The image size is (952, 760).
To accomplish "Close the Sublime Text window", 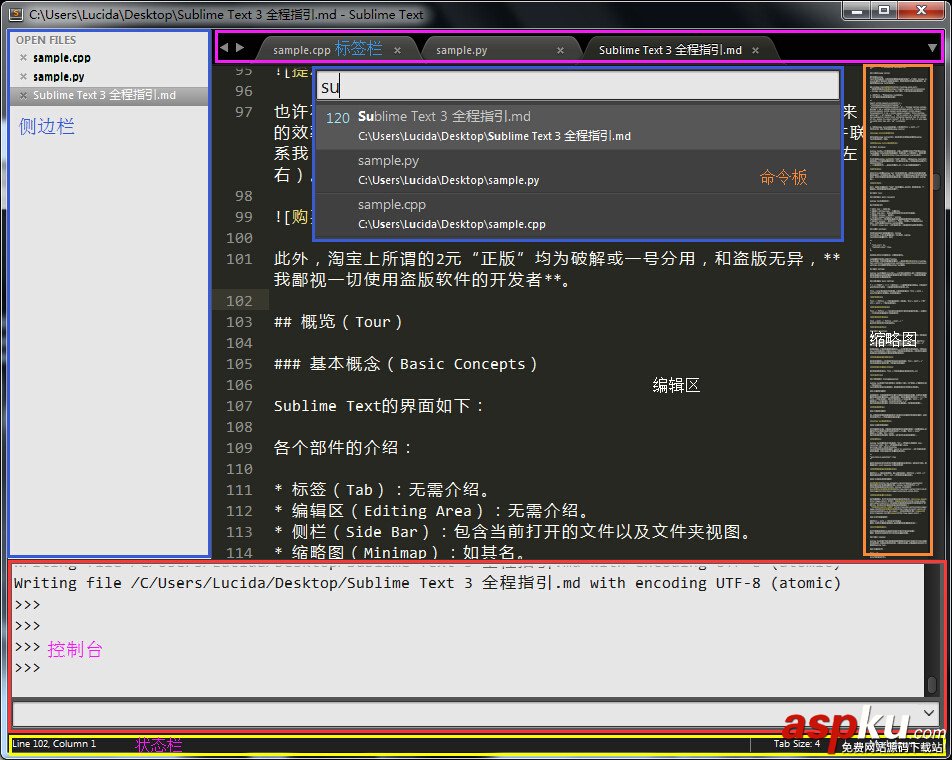I will click(921, 10).
